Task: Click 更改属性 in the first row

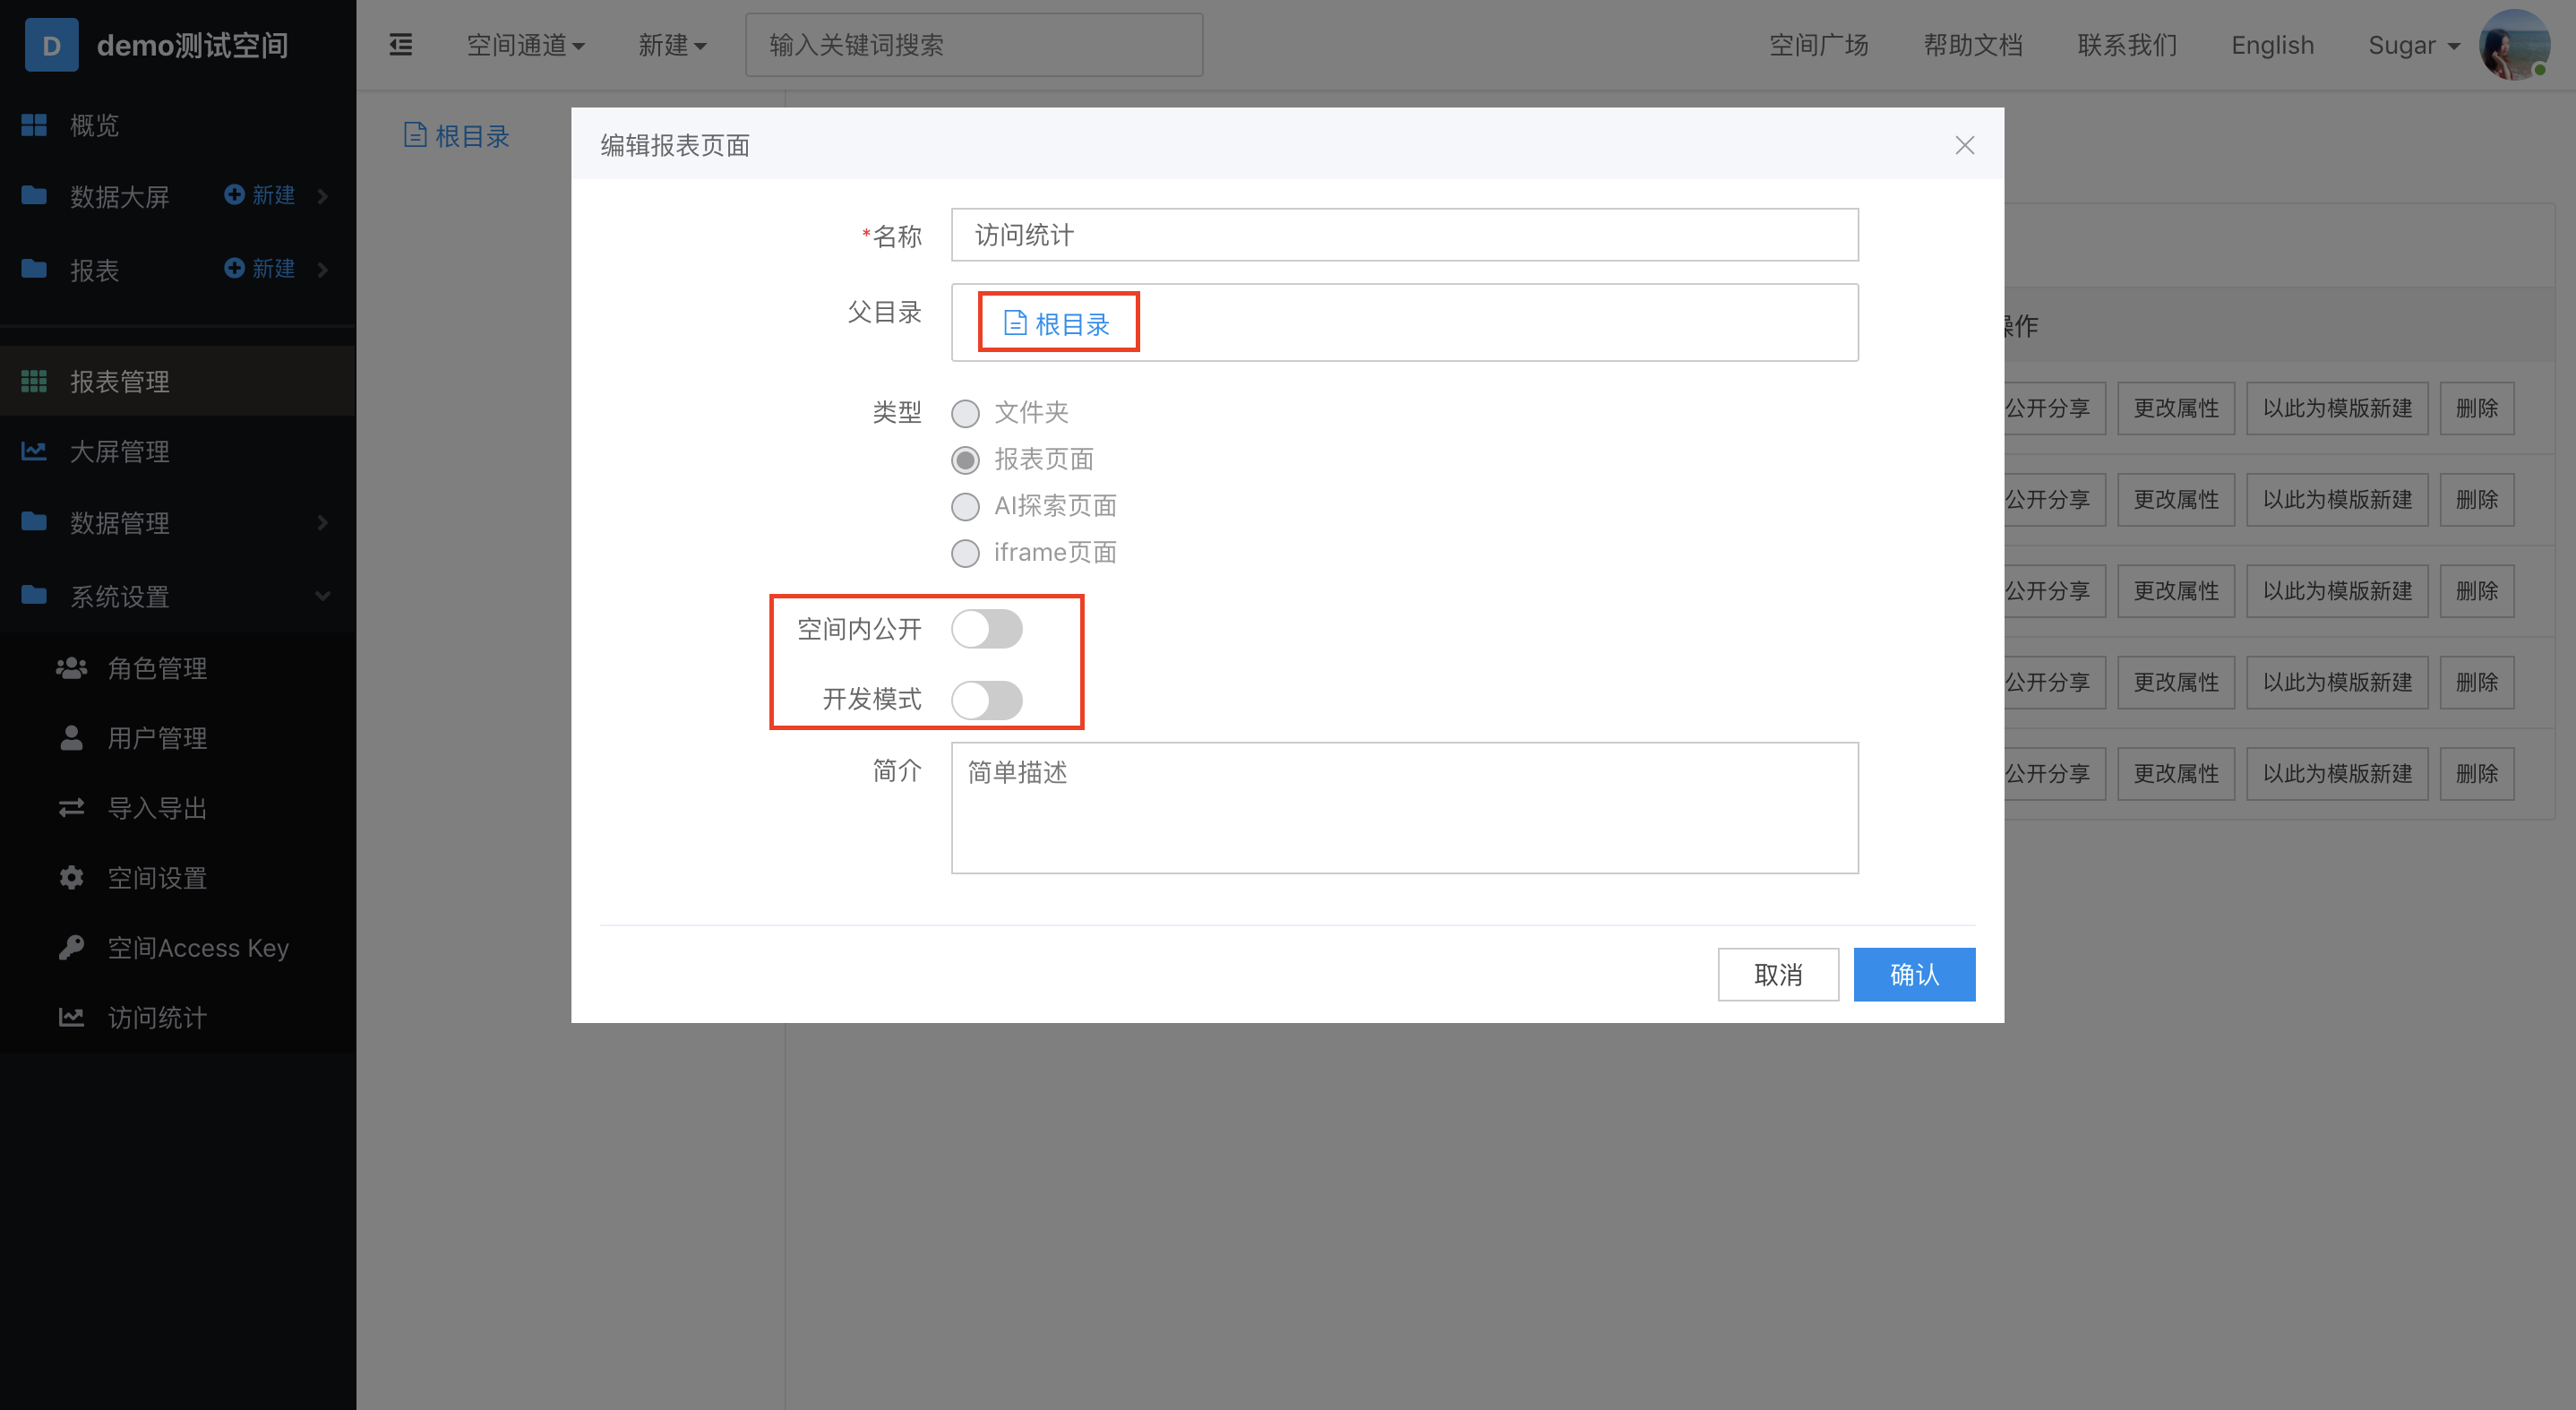Action: pyautogui.click(x=2176, y=408)
